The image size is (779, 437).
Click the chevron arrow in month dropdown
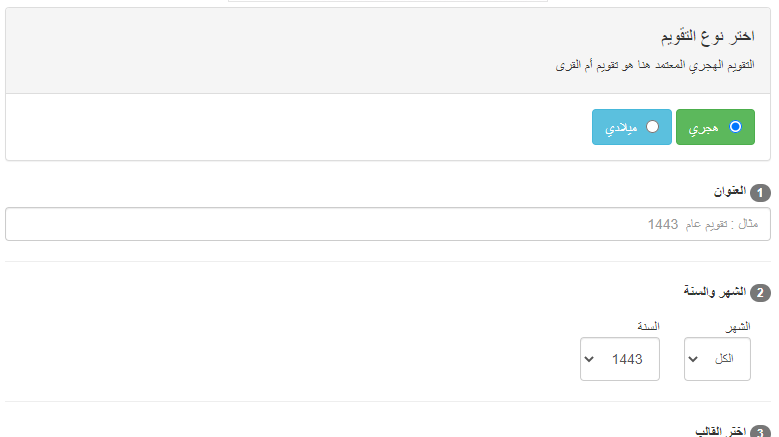coord(693,359)
